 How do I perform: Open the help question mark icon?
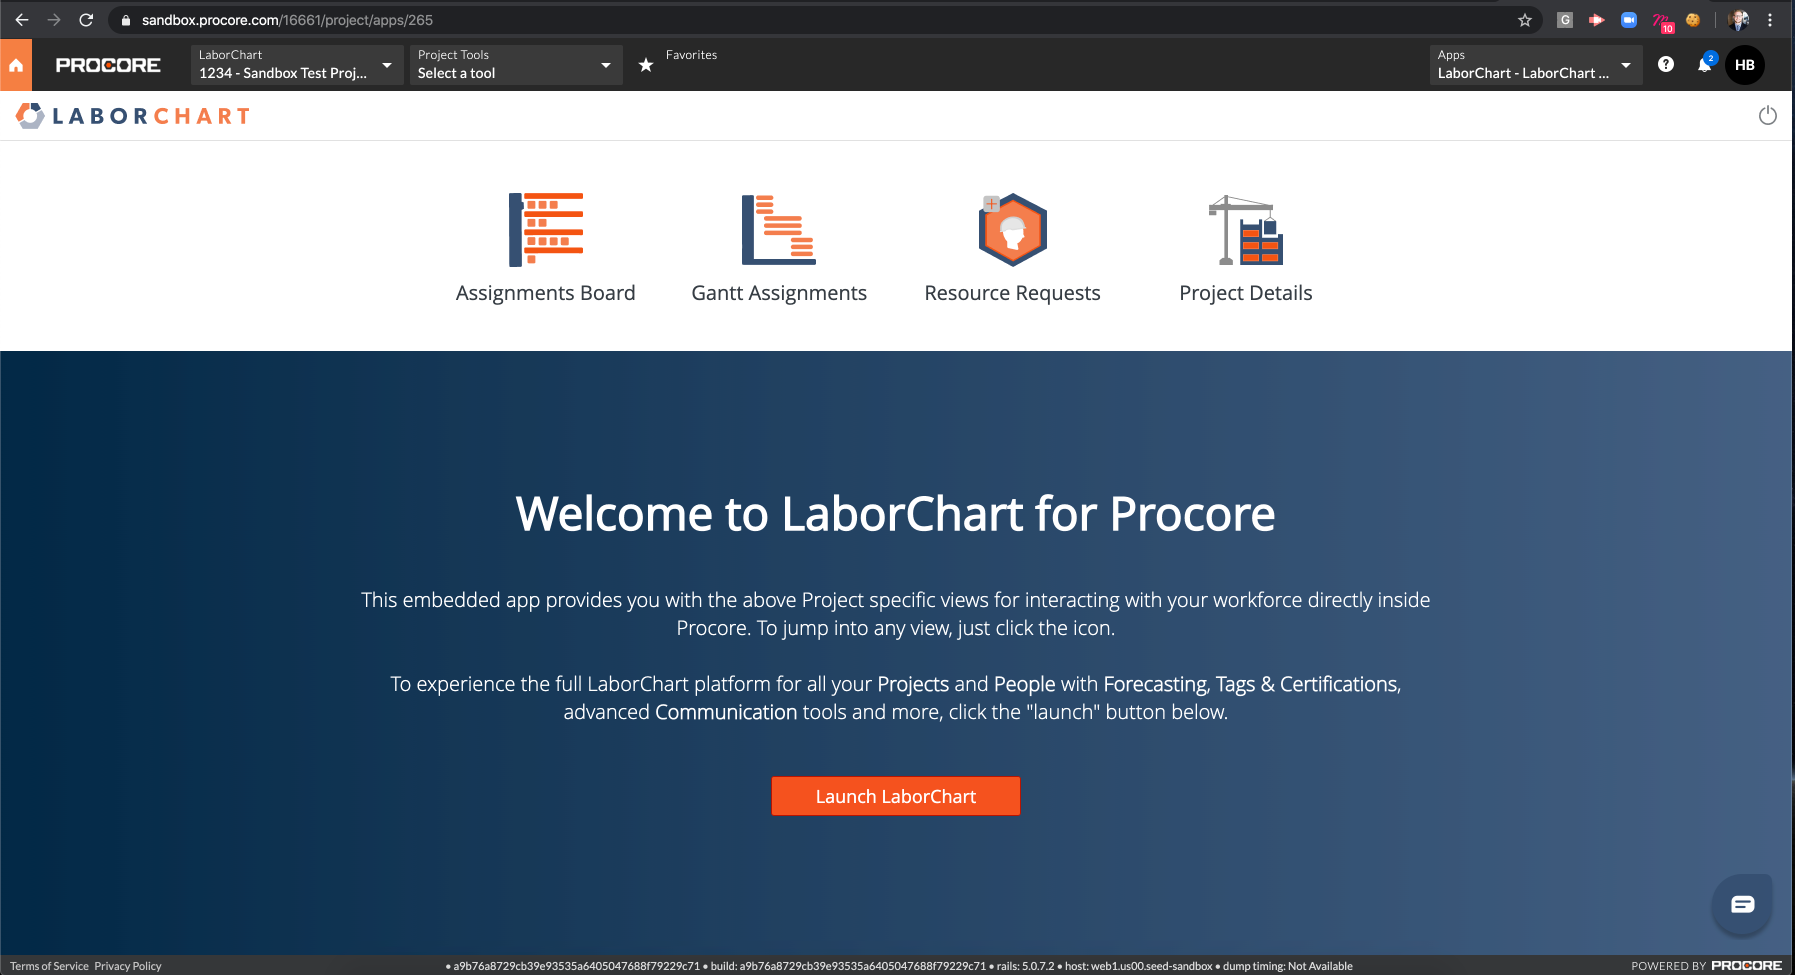point(1666,64)
